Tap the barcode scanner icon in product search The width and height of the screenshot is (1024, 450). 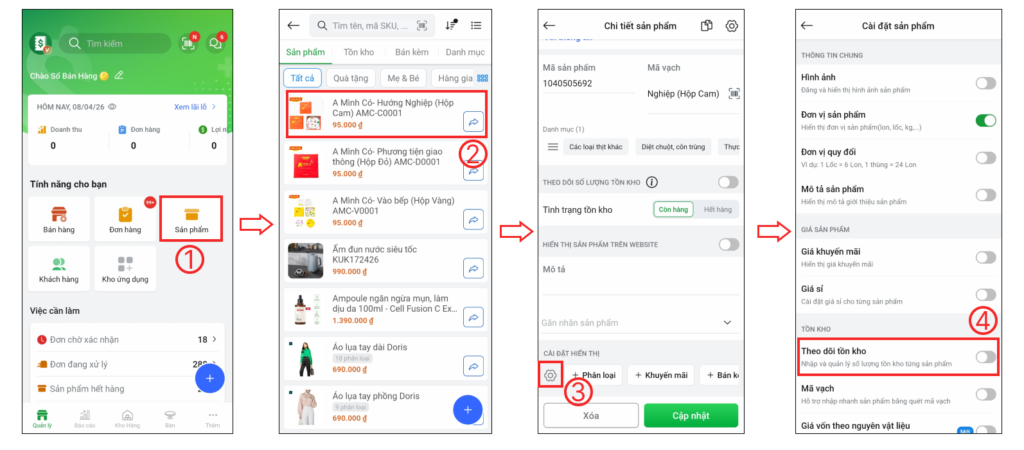point(422,25)
